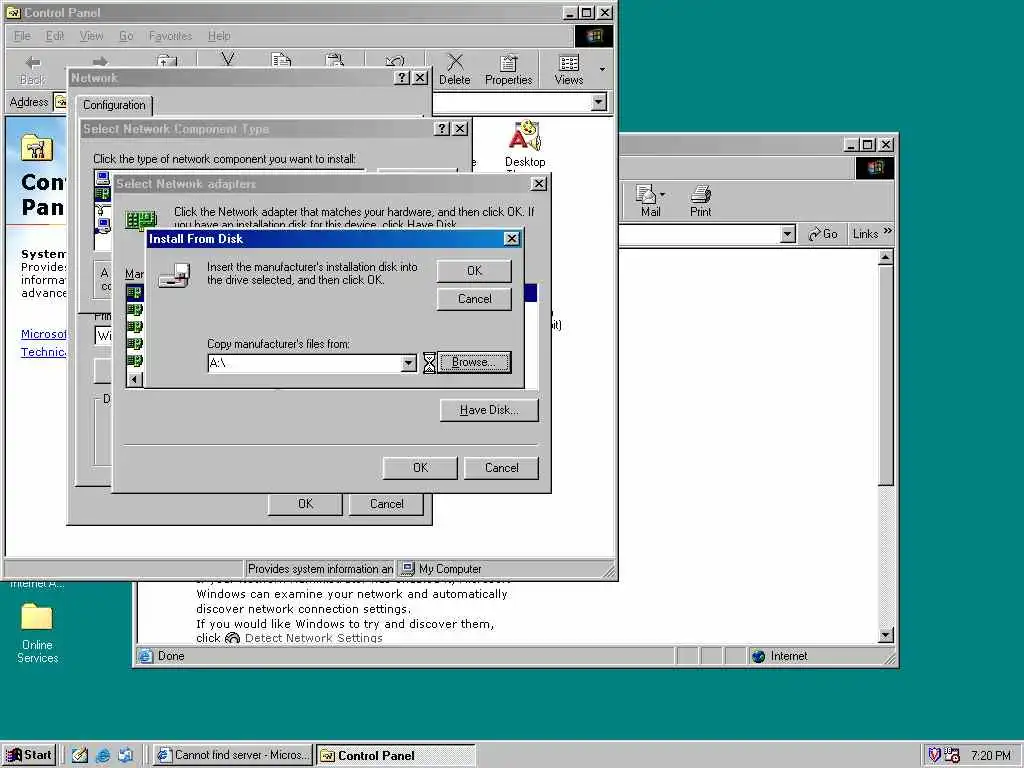Click the Have Disk... button

tap(489, 410)
